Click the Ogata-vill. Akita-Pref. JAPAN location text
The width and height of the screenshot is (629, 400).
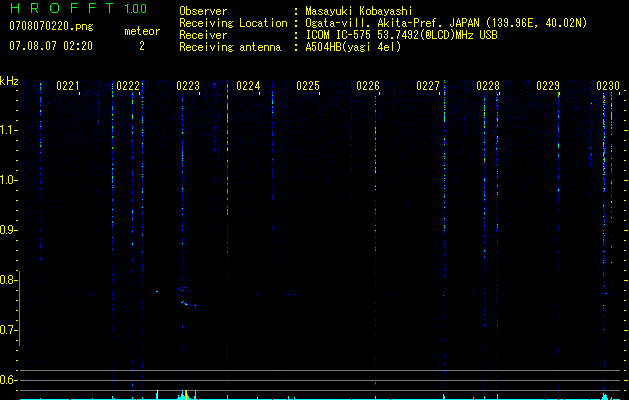(x=446, y=23)
